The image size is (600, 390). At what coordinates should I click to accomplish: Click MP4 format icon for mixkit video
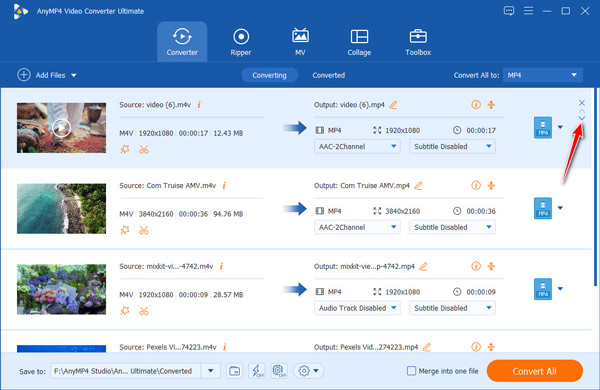(x=543, y=289)
